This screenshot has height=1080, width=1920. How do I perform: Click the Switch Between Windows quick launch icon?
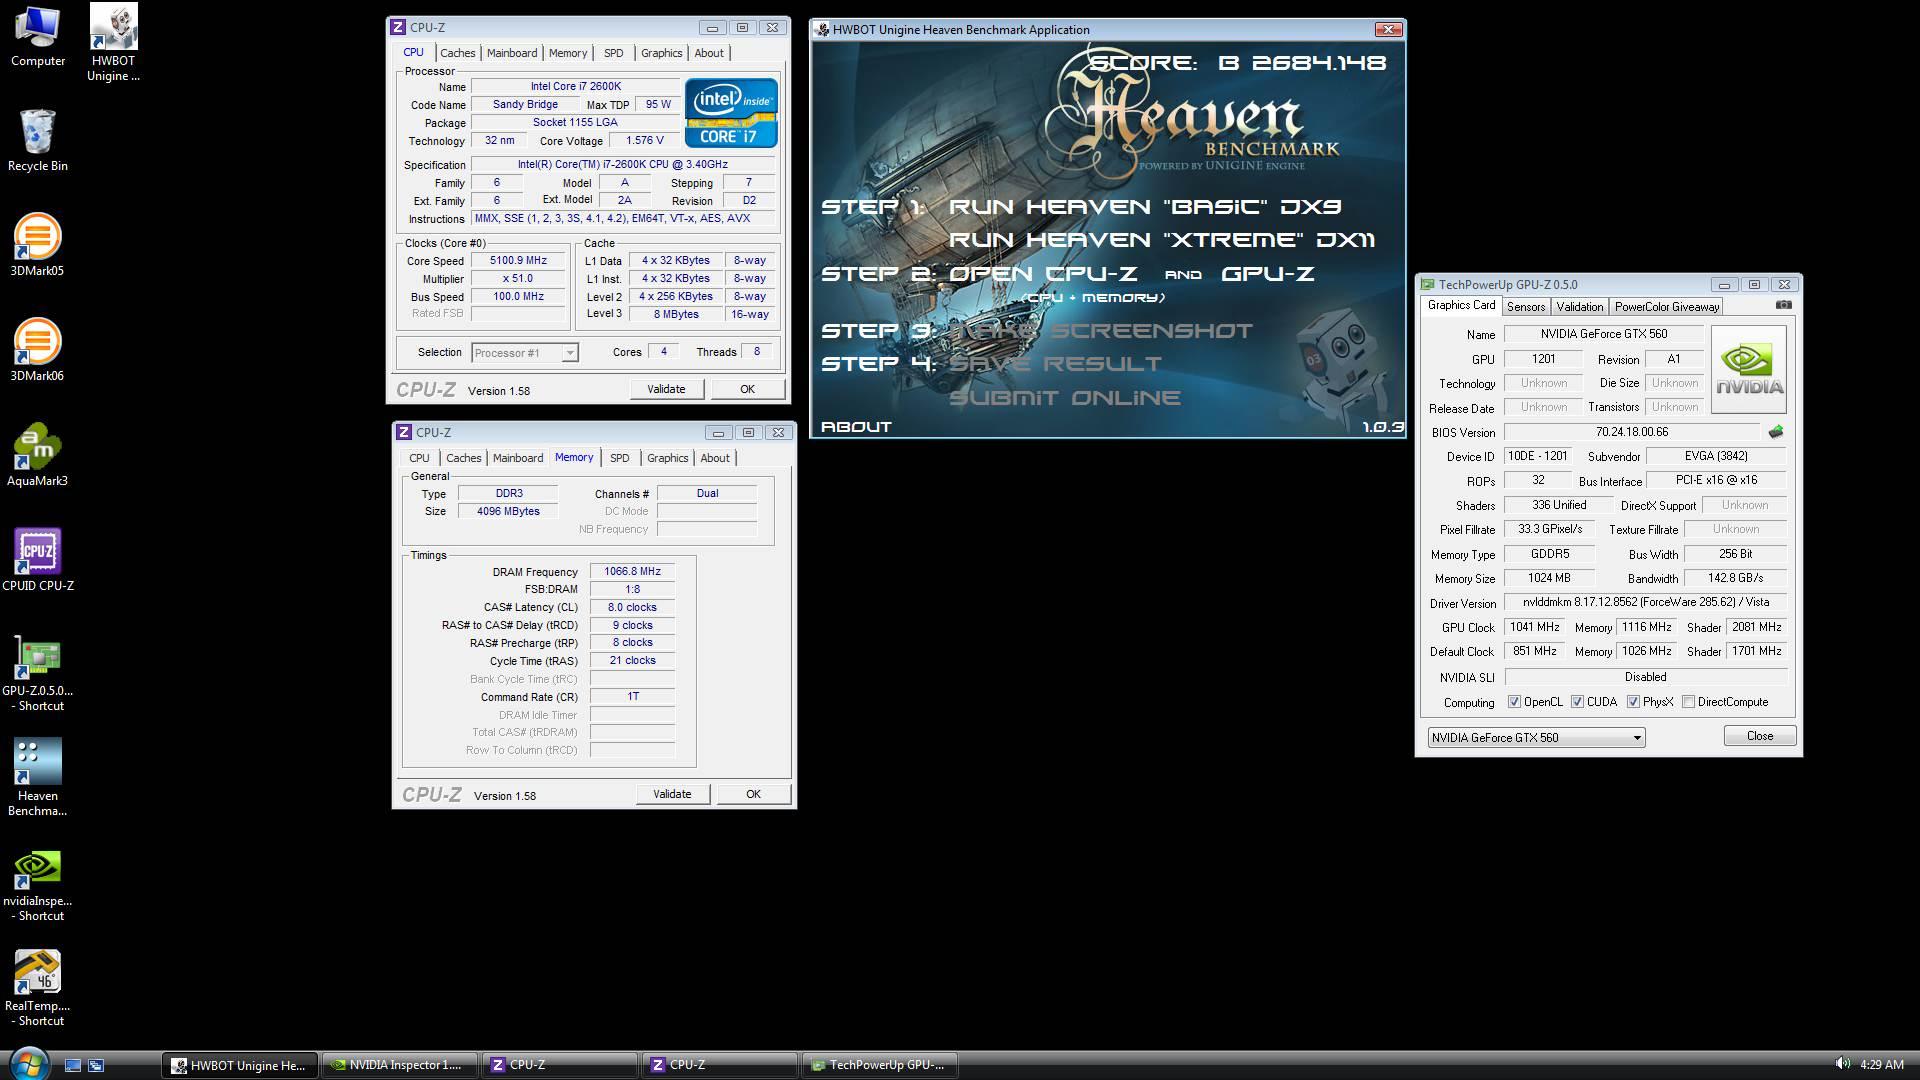(x=96, y=1066)
